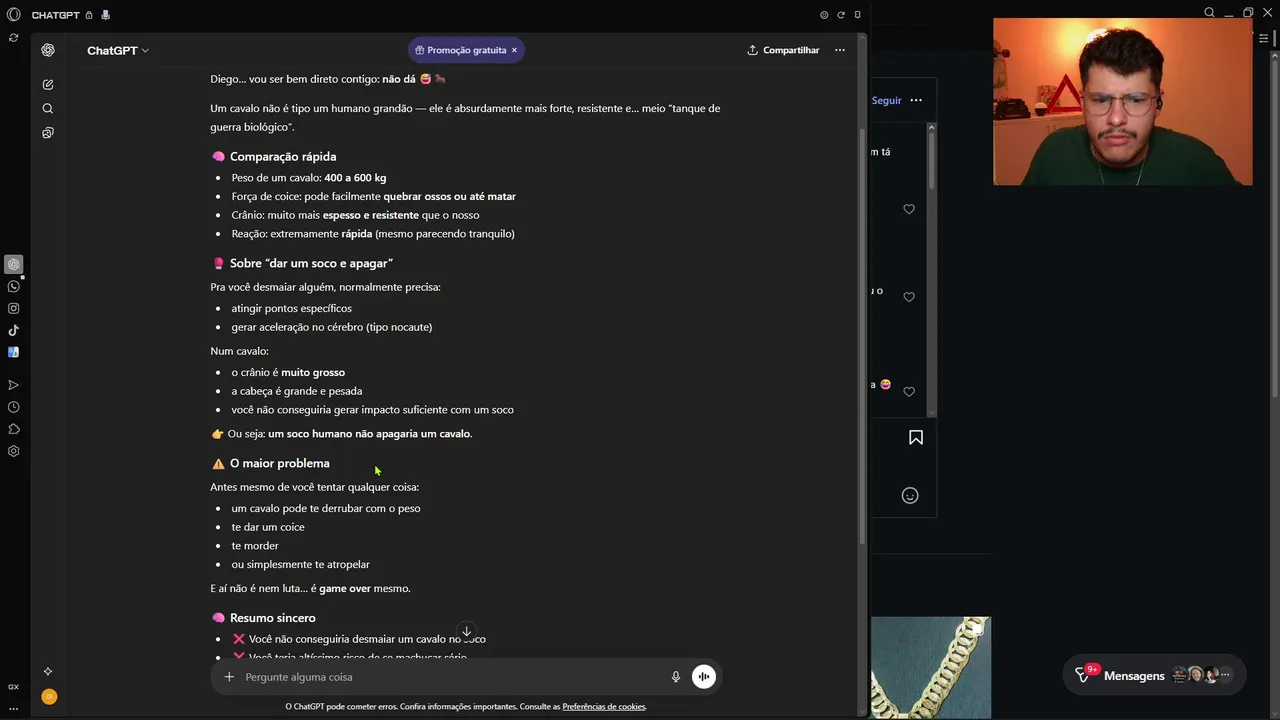Screen dimensions: 1280x720
Task: Select heading text Comparação rápida
Action: point(283,157)
